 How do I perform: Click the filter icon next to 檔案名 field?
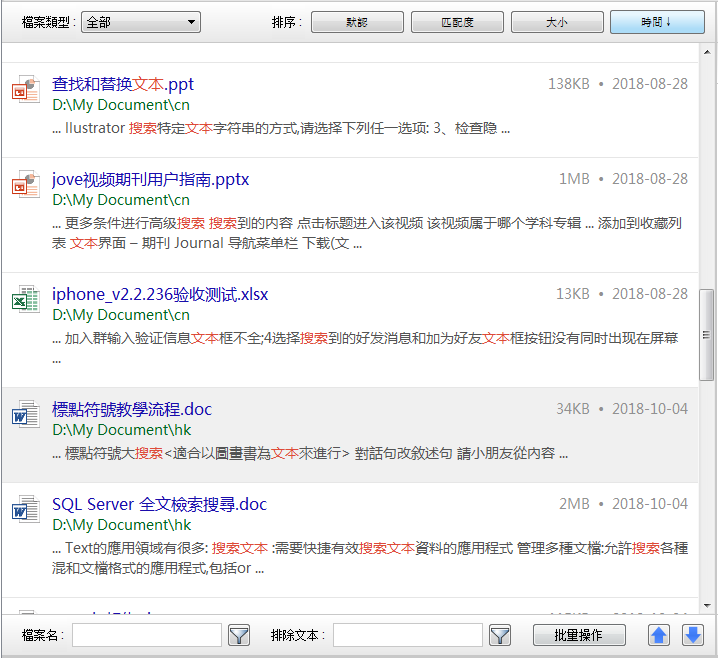tap(239, 635)
